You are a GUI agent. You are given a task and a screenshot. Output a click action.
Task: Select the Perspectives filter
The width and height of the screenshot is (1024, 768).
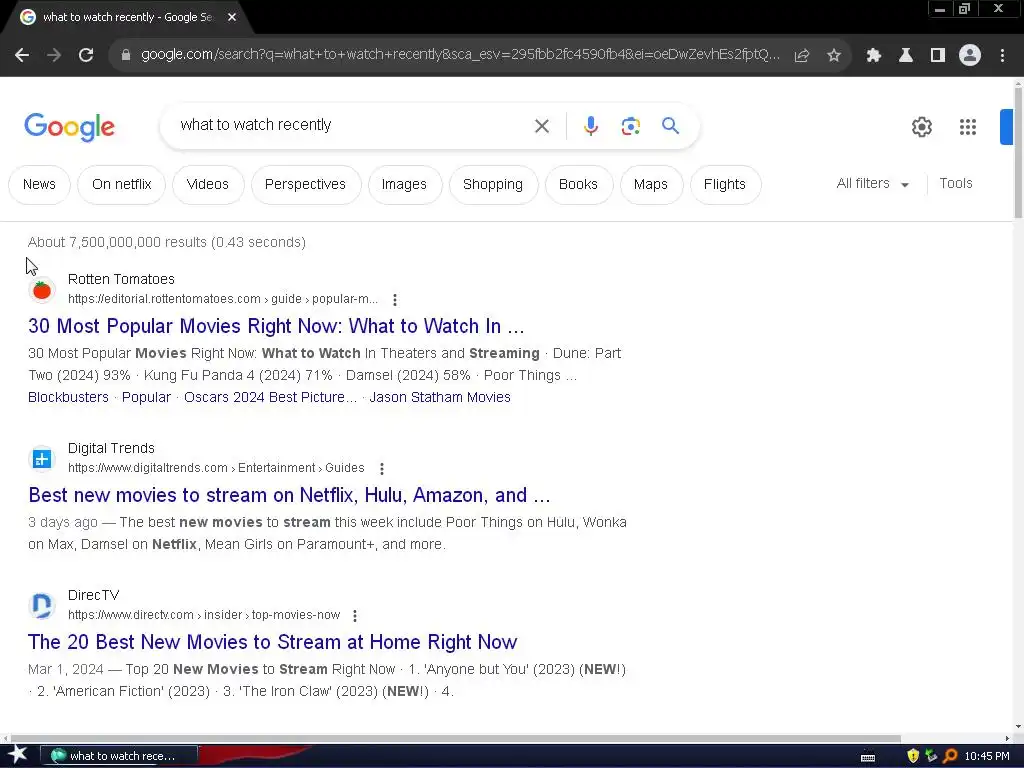tap(305, 184)
